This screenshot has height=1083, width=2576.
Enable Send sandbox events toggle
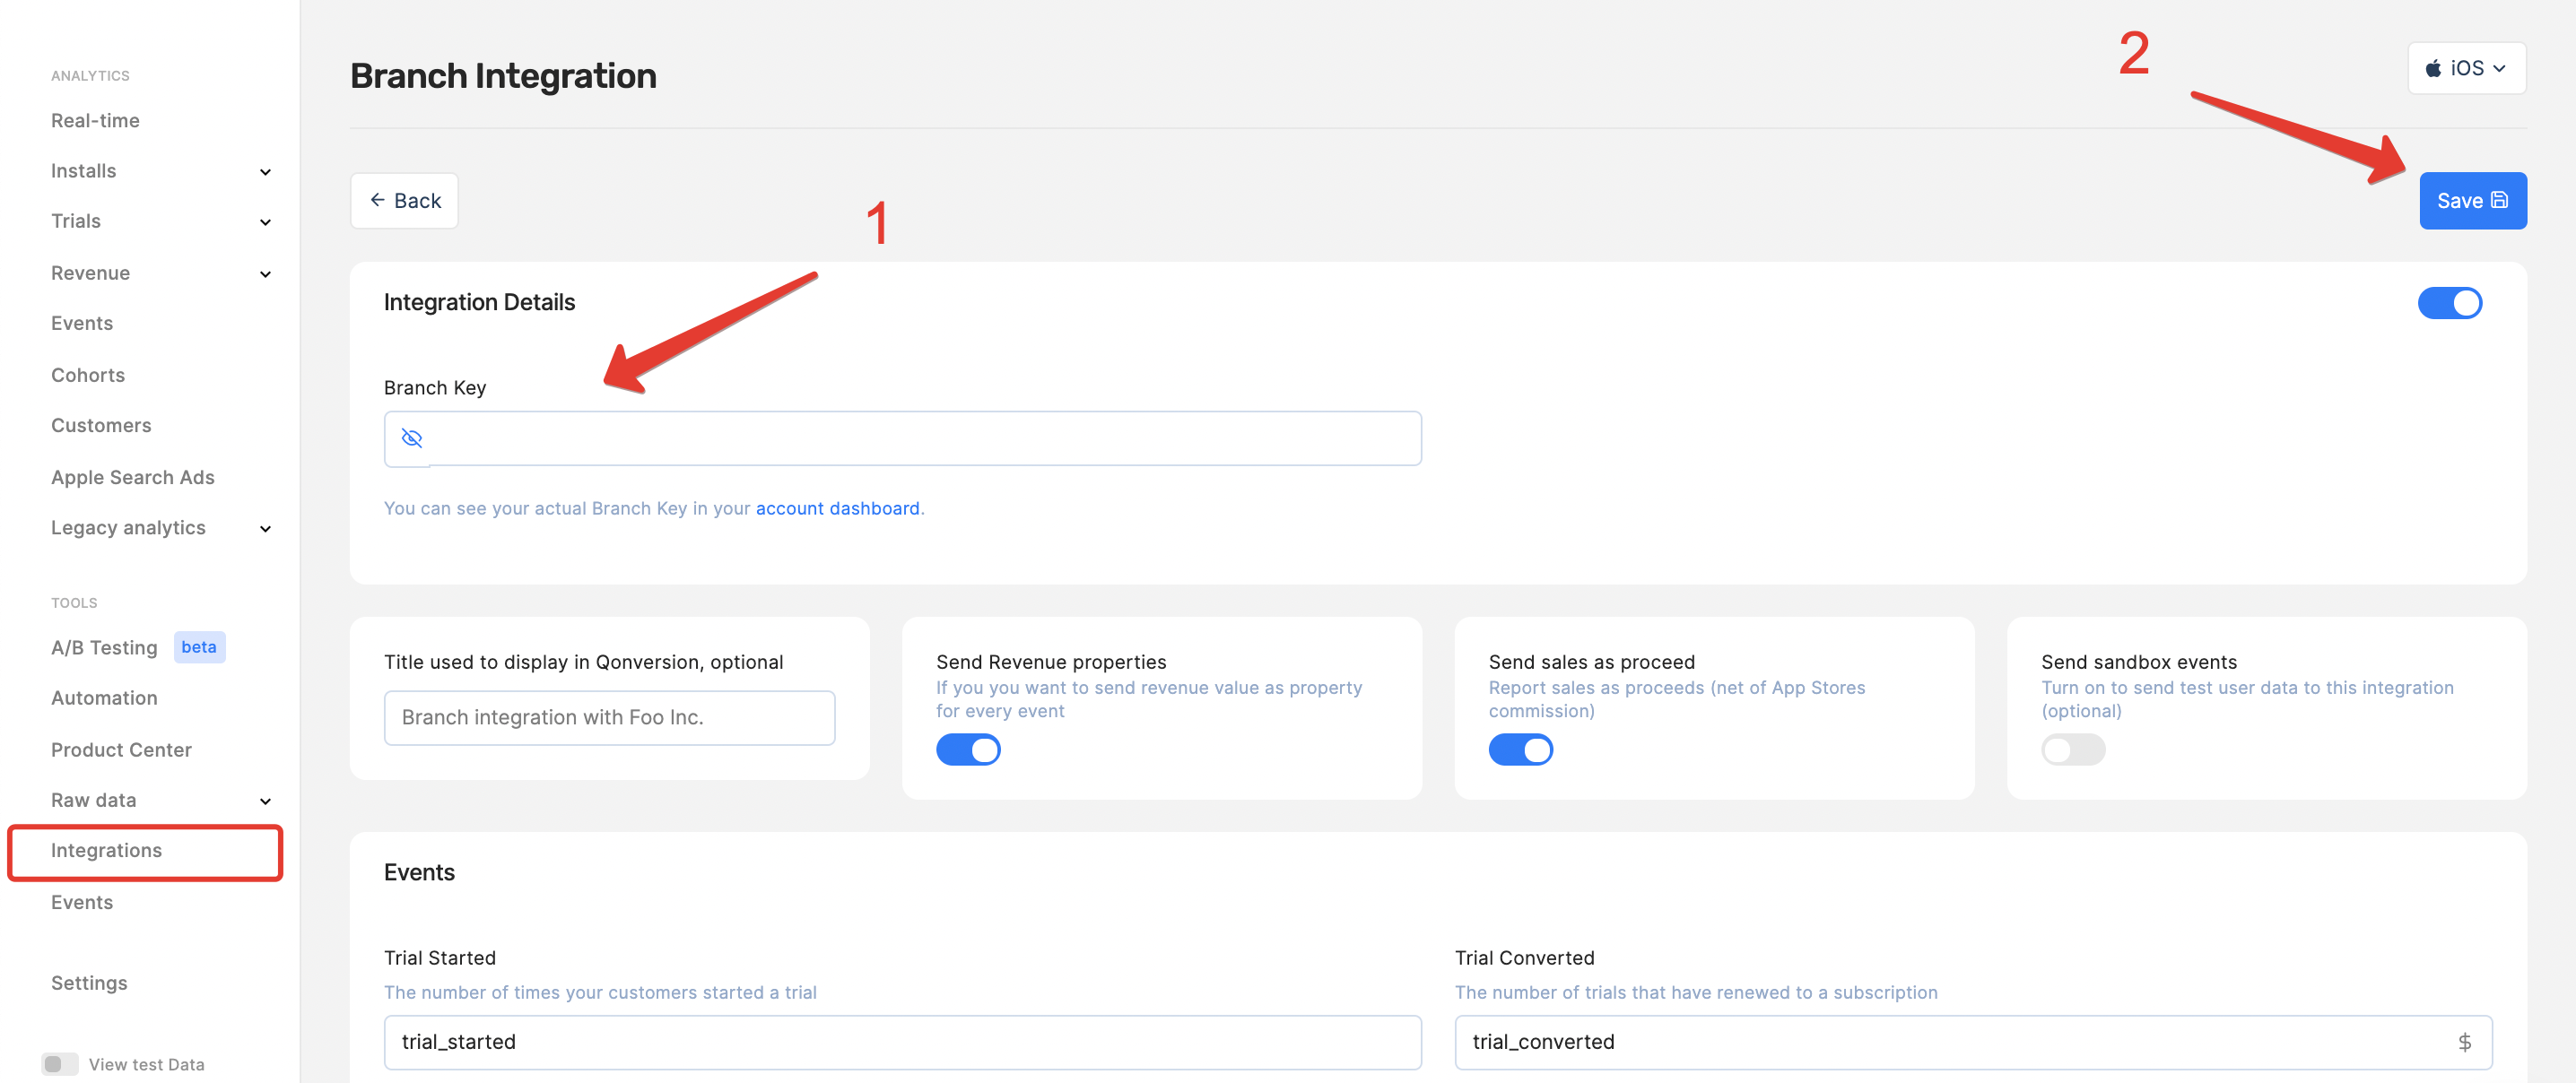click(2072, 749)
